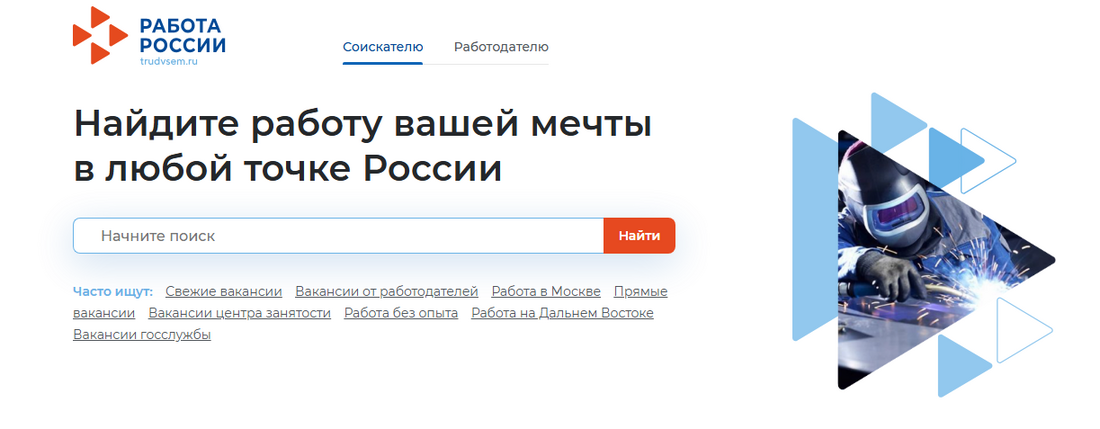This screenshot has width=1100, height=429.
Task: Click the РАБОТА РОССИИ logo text
Action: pos(182,35)
